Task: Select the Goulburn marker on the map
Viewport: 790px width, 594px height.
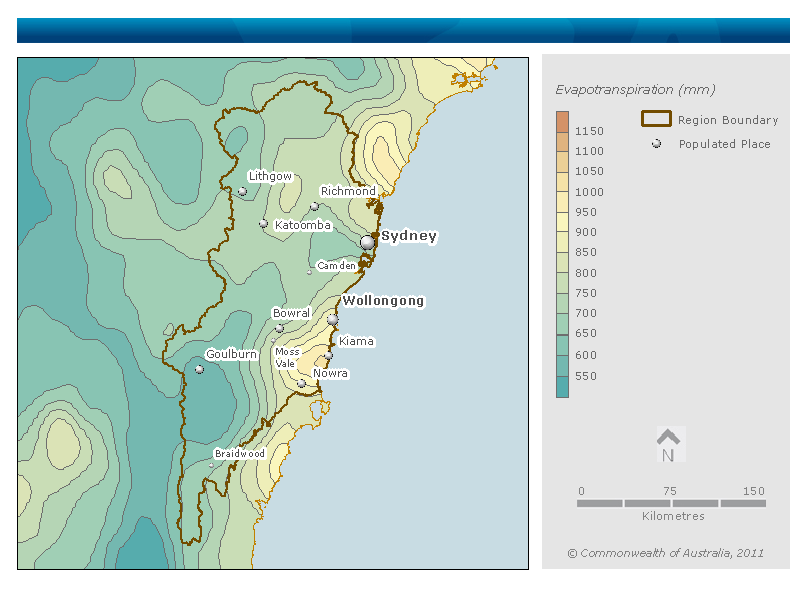Action: pos(199,369)
